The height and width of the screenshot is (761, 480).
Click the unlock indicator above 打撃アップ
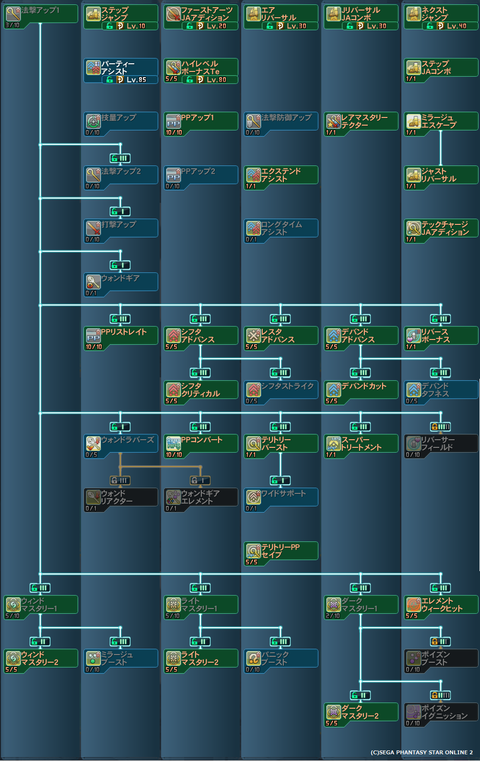point(120,212)
